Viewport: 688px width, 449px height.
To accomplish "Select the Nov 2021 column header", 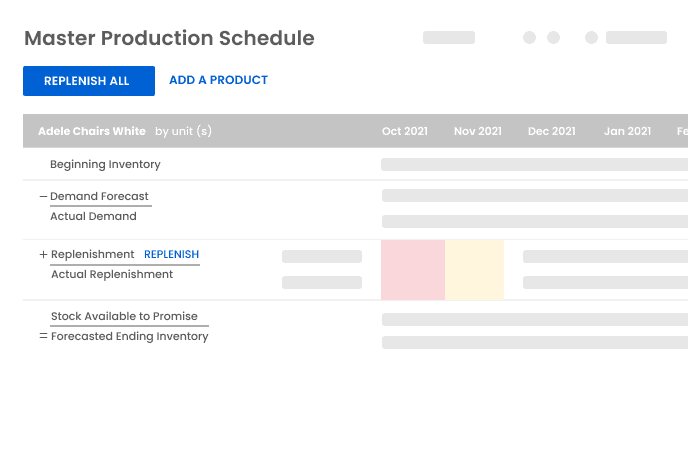I will (x=477, y=131).
